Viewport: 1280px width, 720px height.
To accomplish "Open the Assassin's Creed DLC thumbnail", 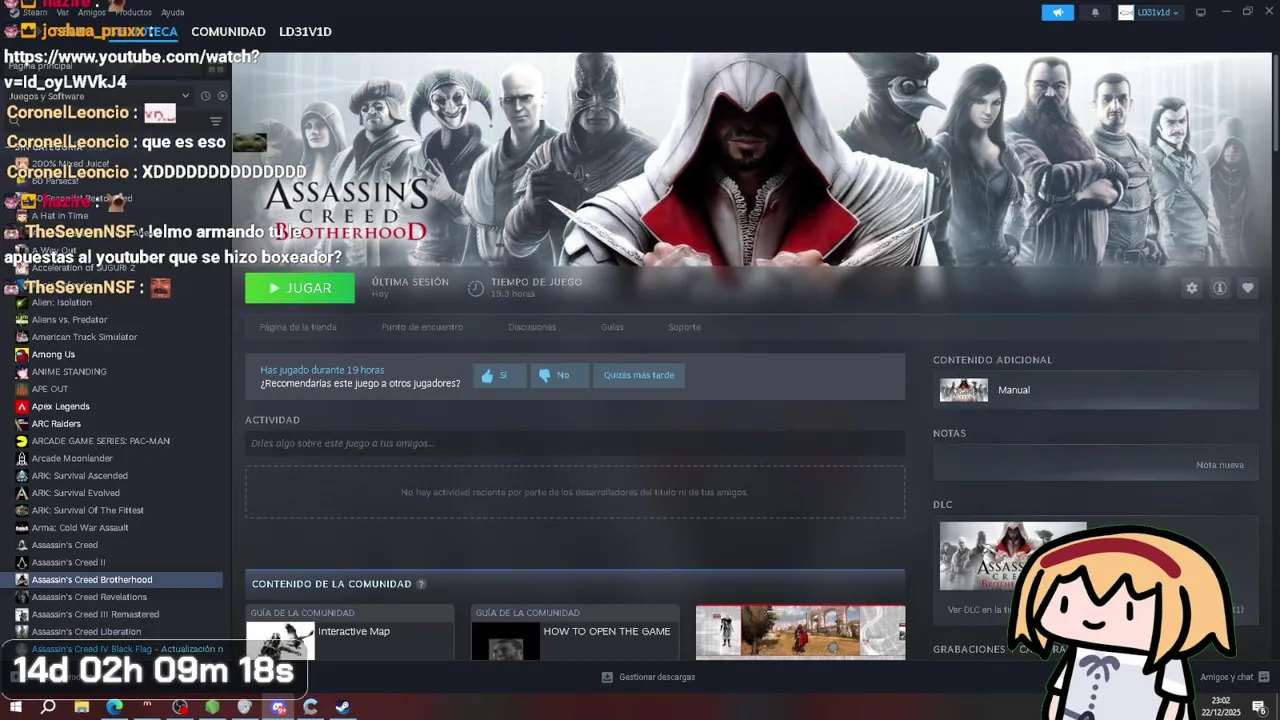I will click(x=1012, y=556).
